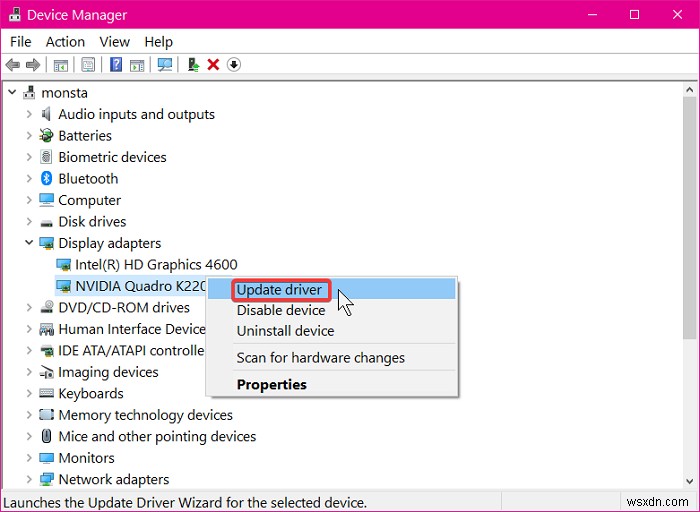
Task: Expand Audio inputs and outputs node
Action: (29, 114)
